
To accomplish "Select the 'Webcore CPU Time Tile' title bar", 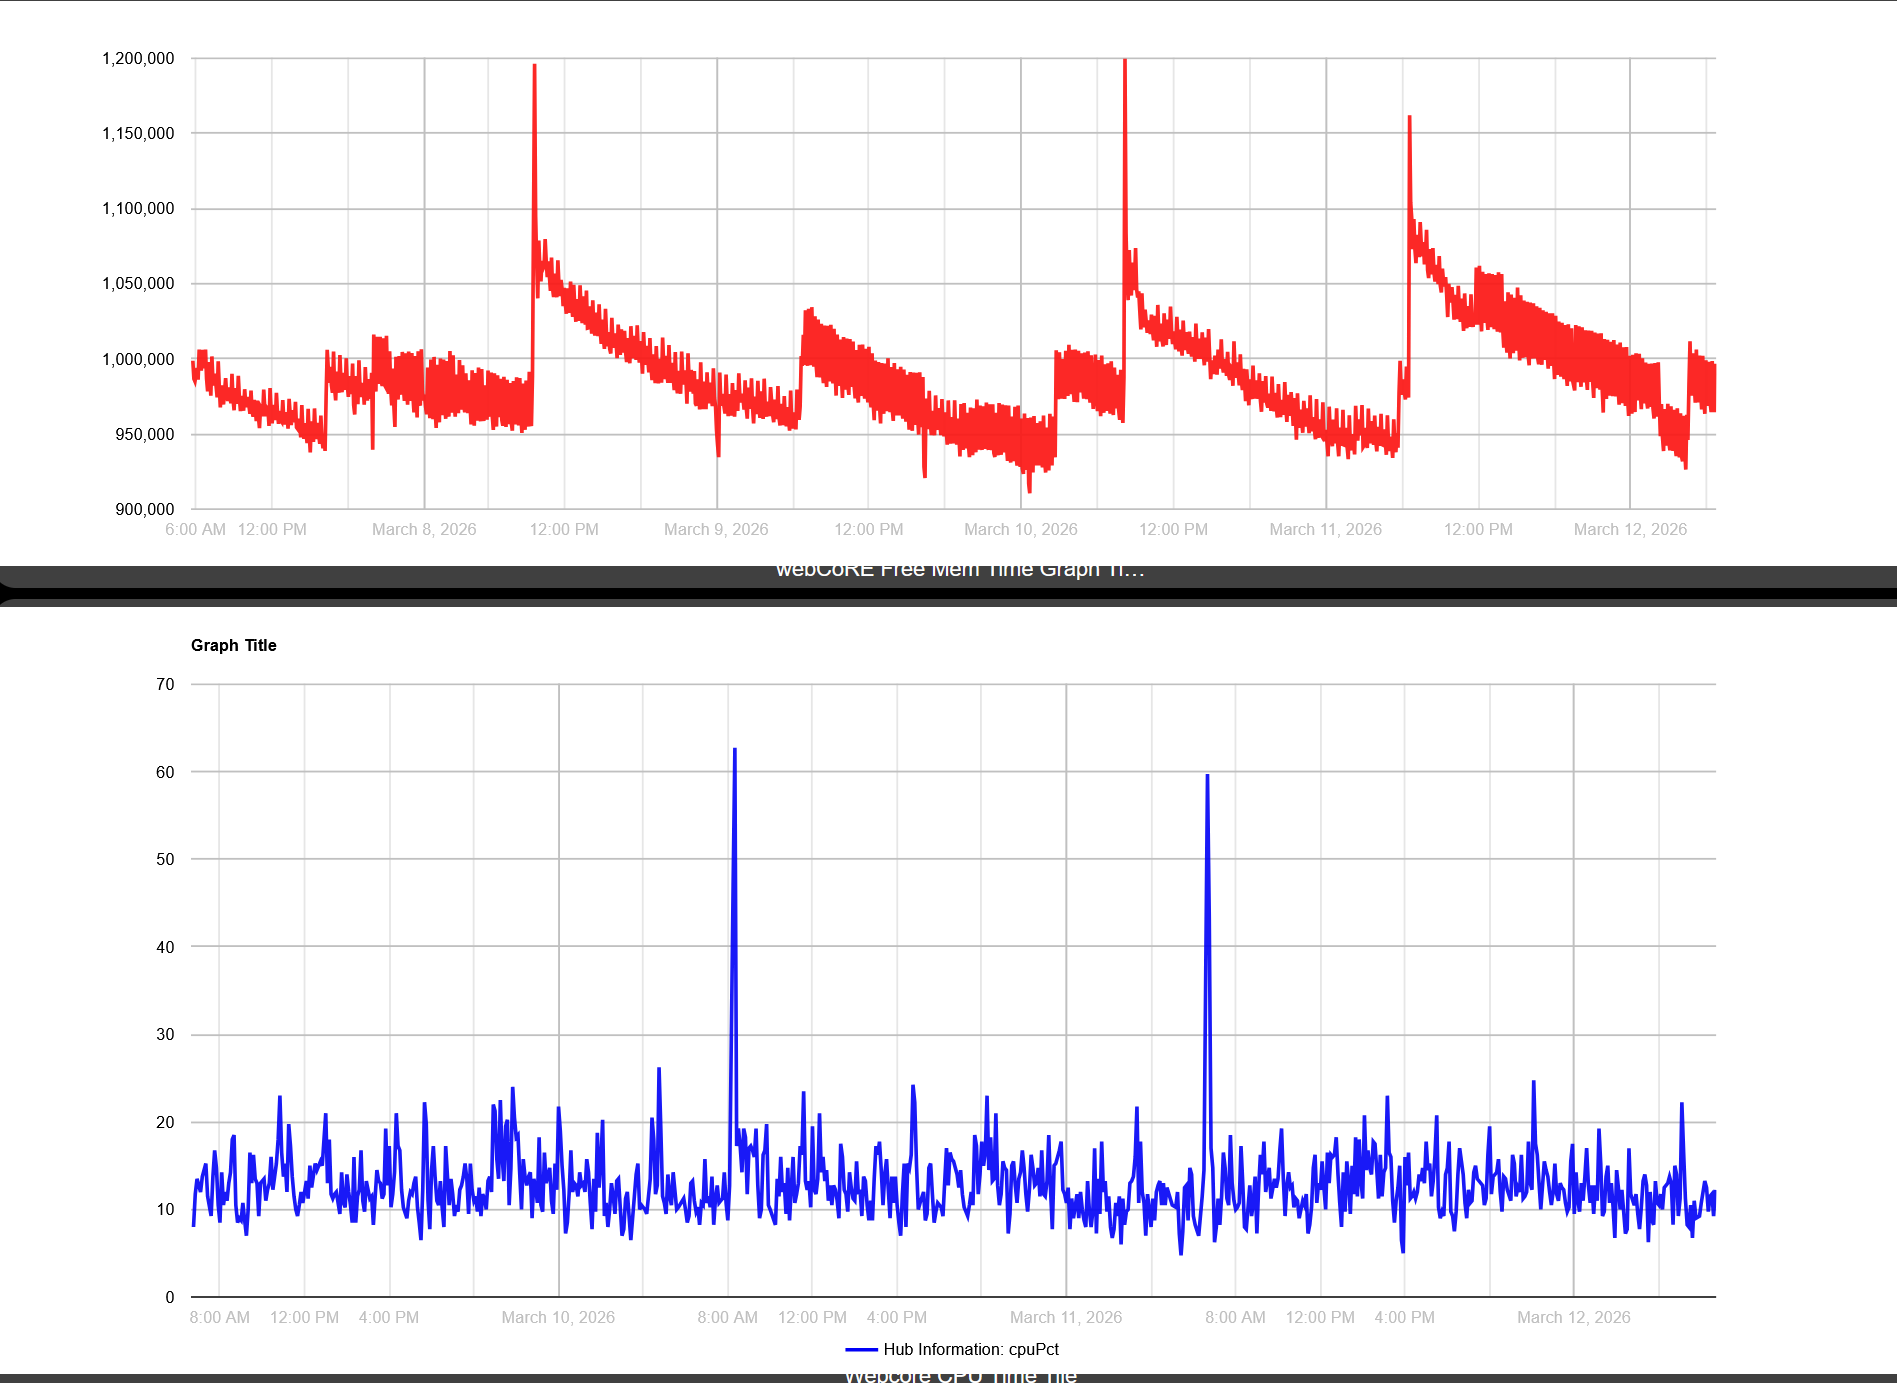I will point(959,1376).
